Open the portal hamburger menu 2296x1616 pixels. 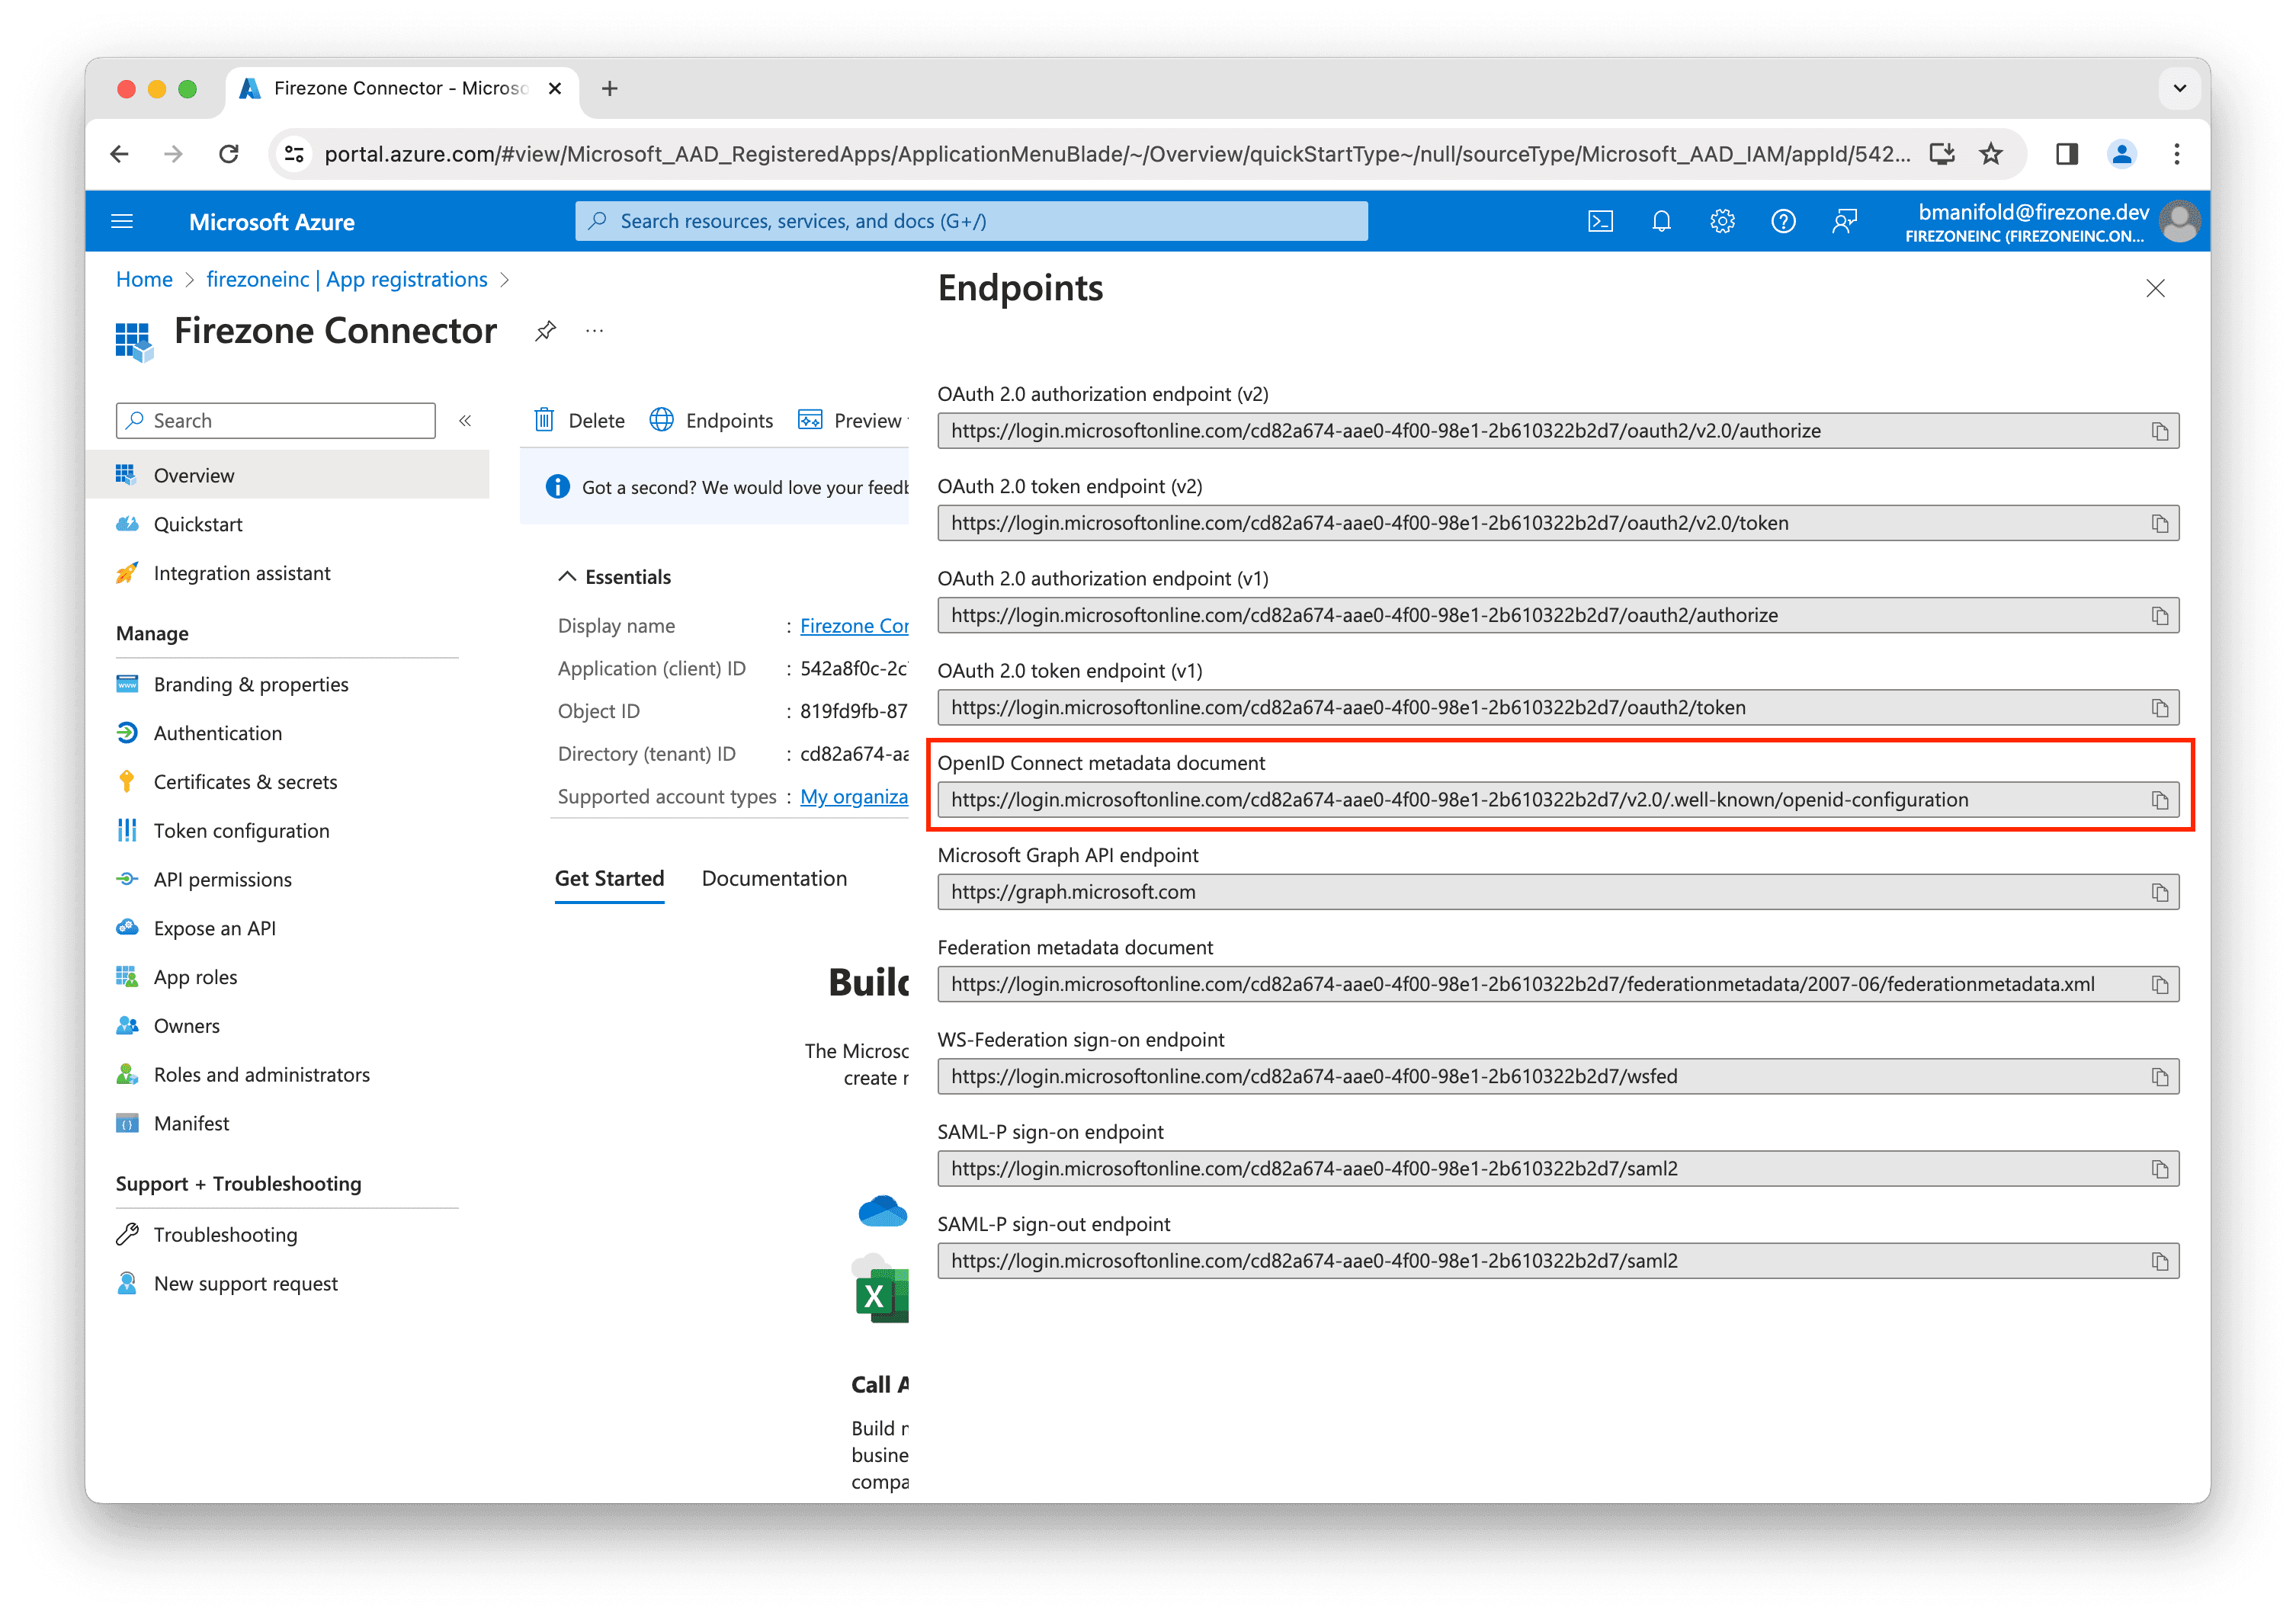click(122, 221)
